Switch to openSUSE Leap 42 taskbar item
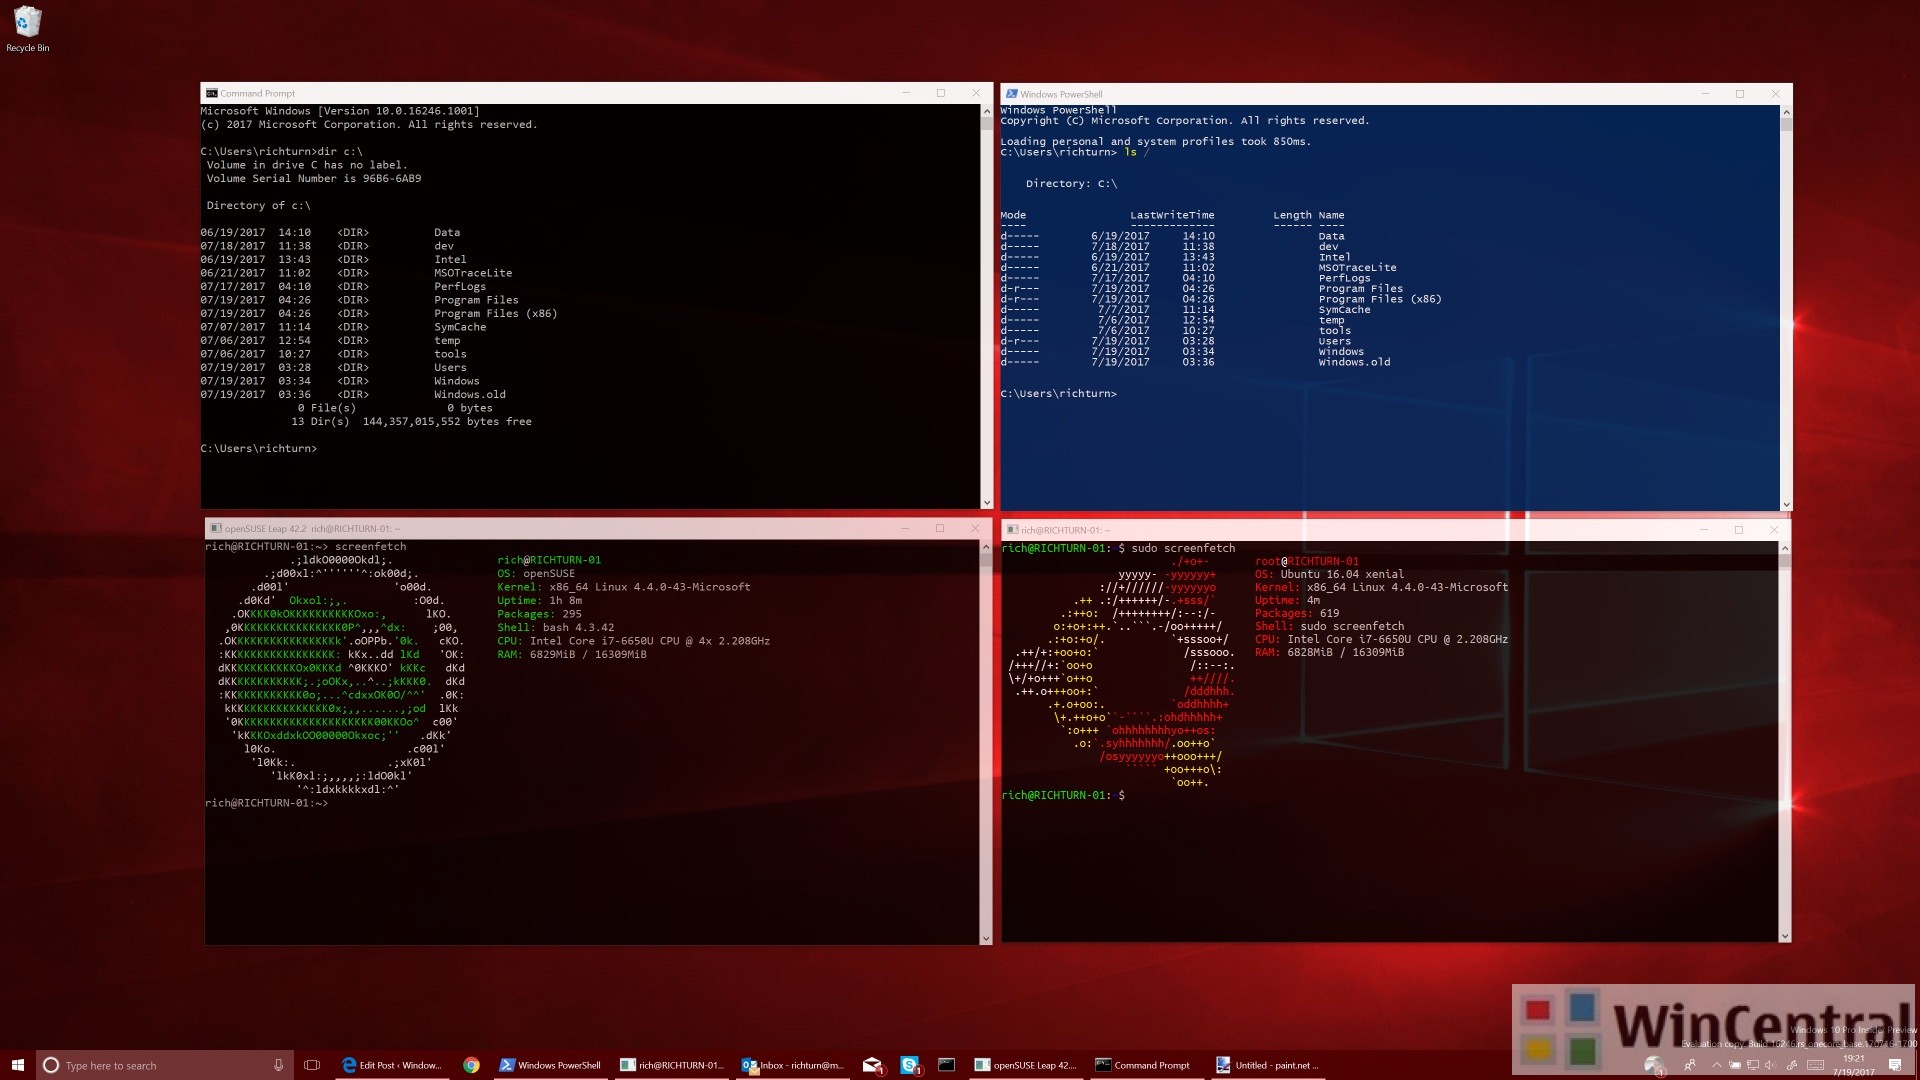Image resolution: width=1920 pixels, height=1080 pixels. pyautogui.click(x=1025, y=1065)
